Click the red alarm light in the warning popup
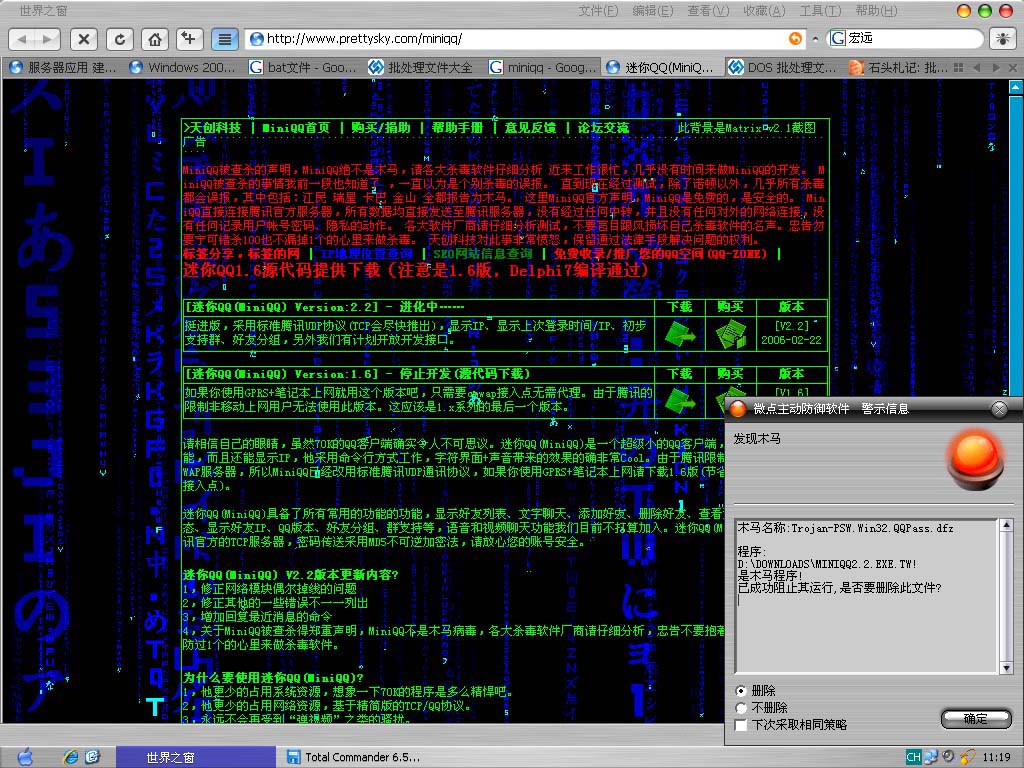This screenshot has width=1024, height=768. click(977, 458)
